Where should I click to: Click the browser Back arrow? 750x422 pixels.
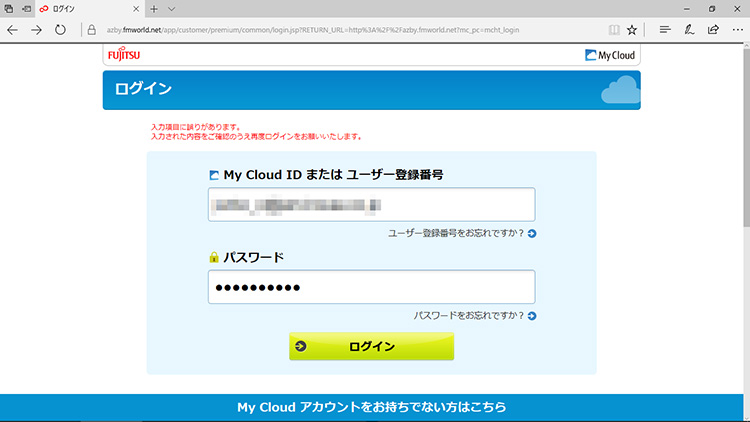[x=12, y=30]
